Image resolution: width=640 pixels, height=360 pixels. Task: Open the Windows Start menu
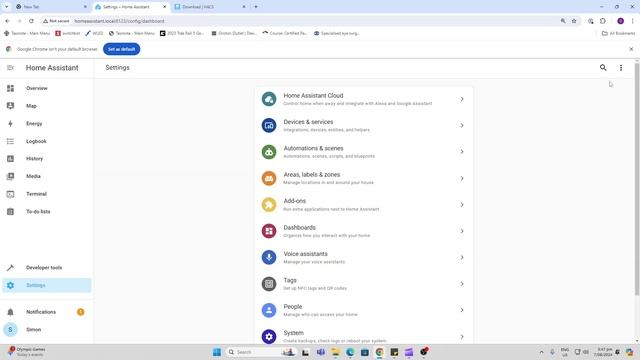pyautogui.click(x=217, y=352)
